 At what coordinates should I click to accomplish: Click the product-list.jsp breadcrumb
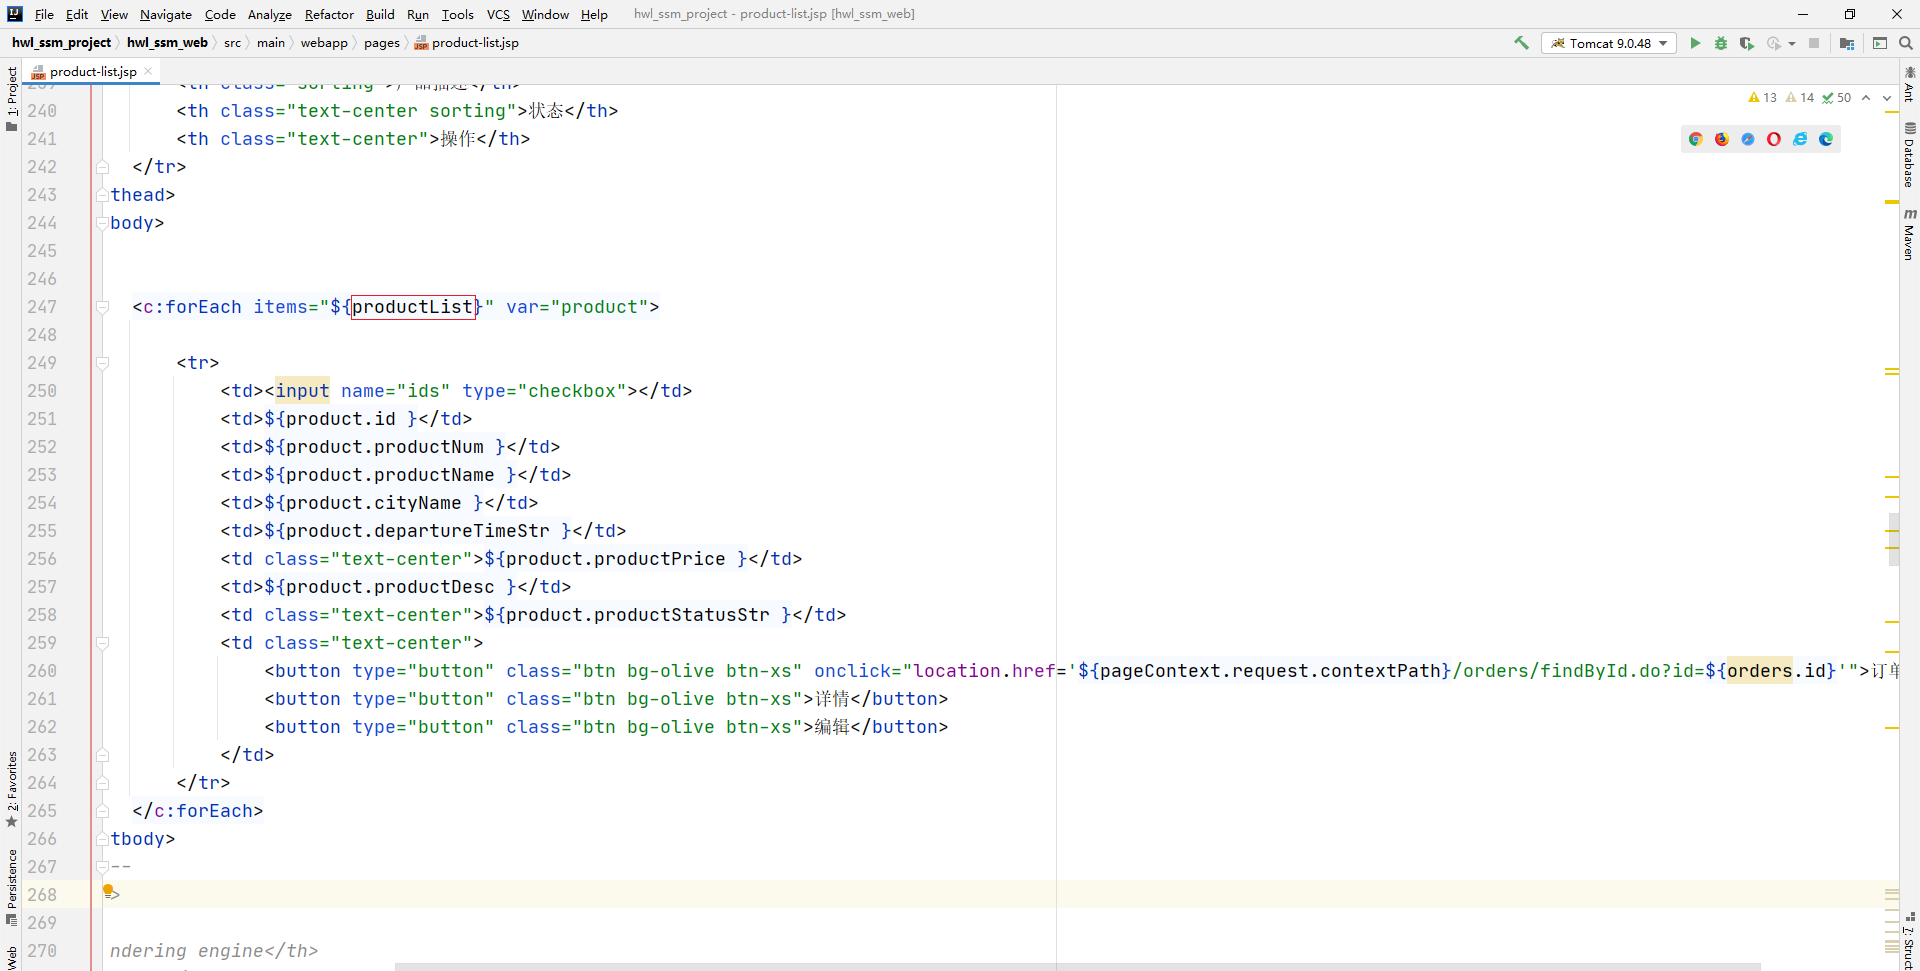click(x=466, y=43)
